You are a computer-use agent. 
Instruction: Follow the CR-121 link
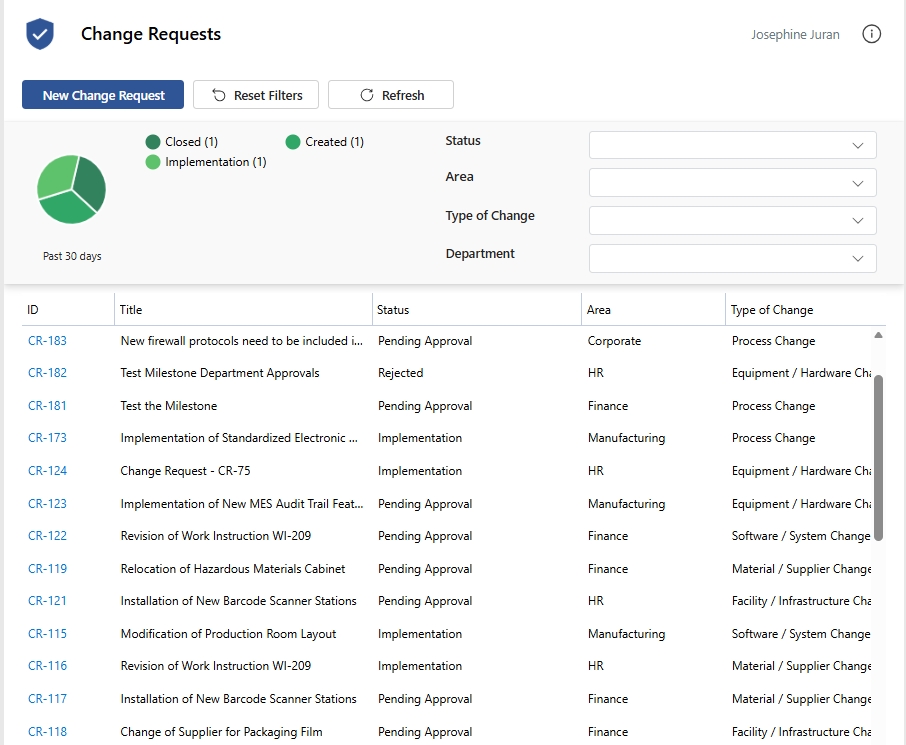[47, 601]
